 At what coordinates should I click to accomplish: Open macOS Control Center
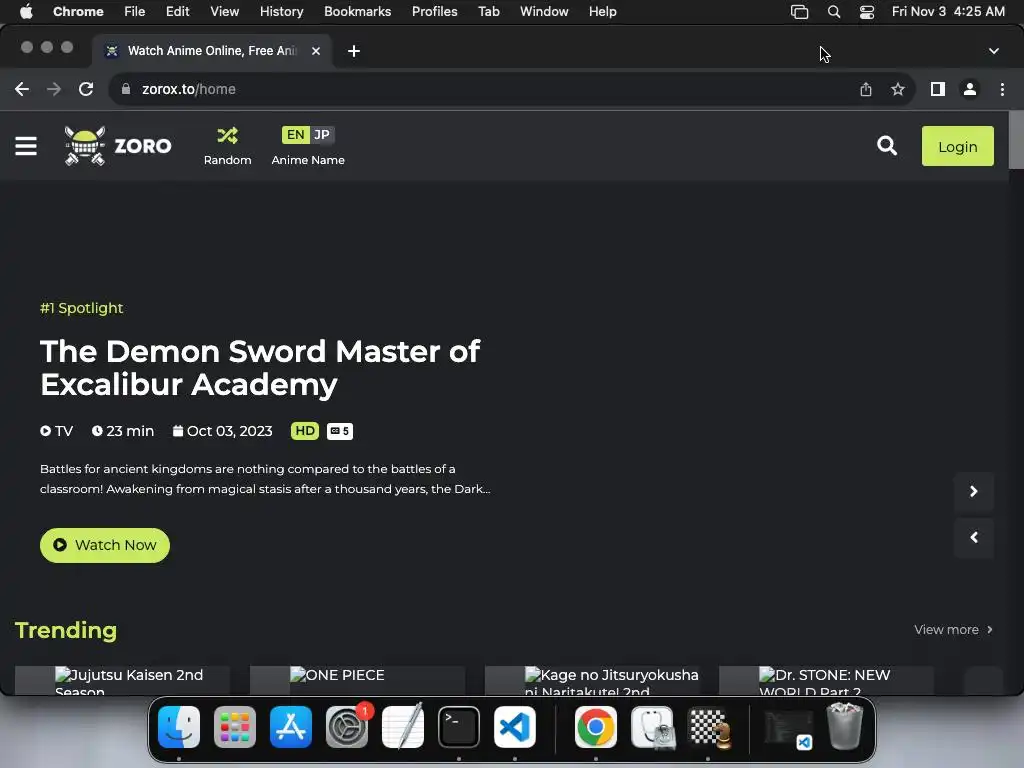pos(867,12)
